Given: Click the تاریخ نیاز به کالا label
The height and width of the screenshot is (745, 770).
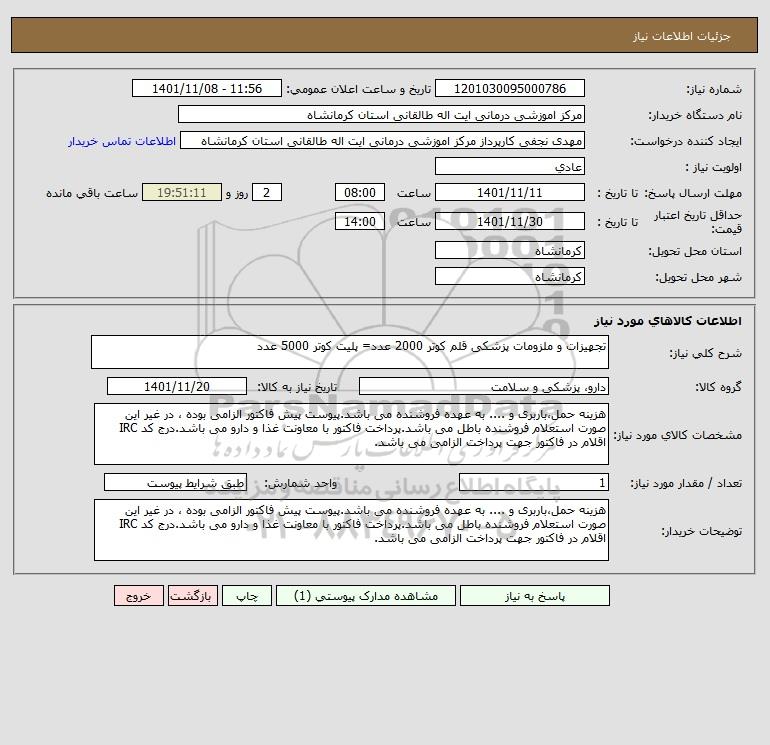Looking at the screenshot, I should [x=297, y=387].
